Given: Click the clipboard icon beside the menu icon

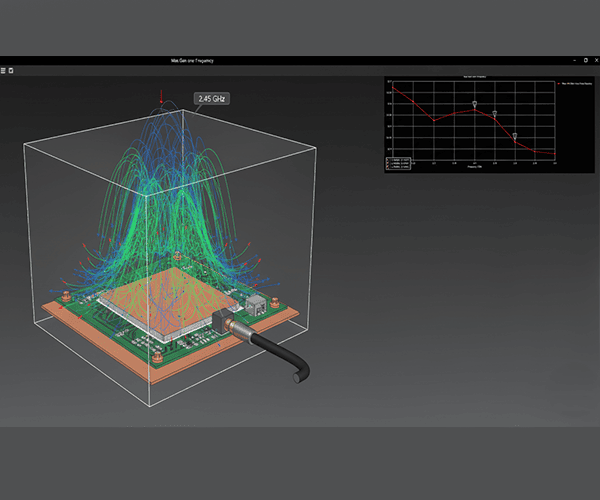Looking at the screenshot, I should 11,71.
